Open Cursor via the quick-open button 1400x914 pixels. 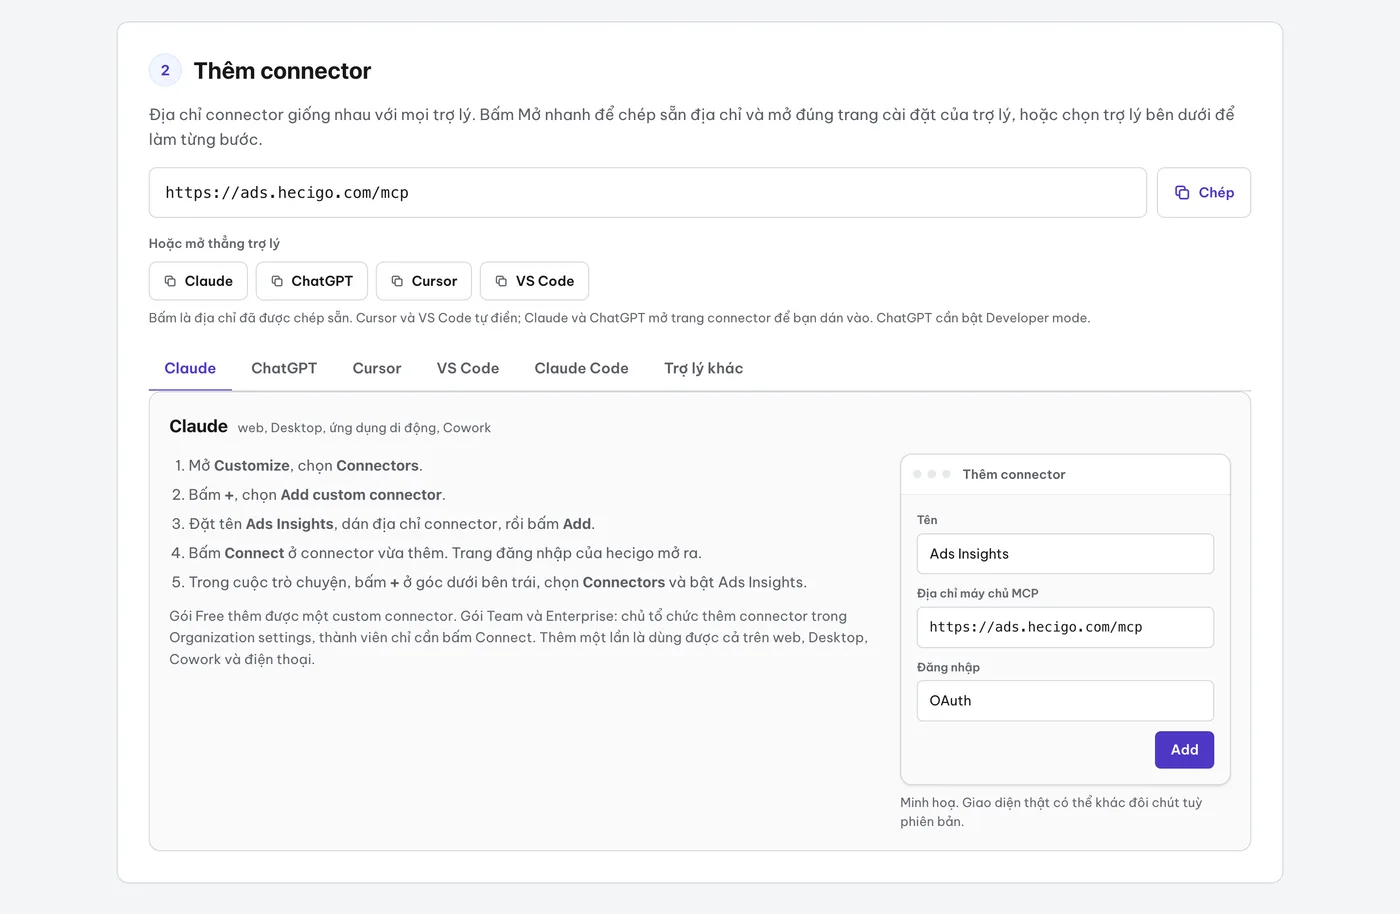[424, 281]
